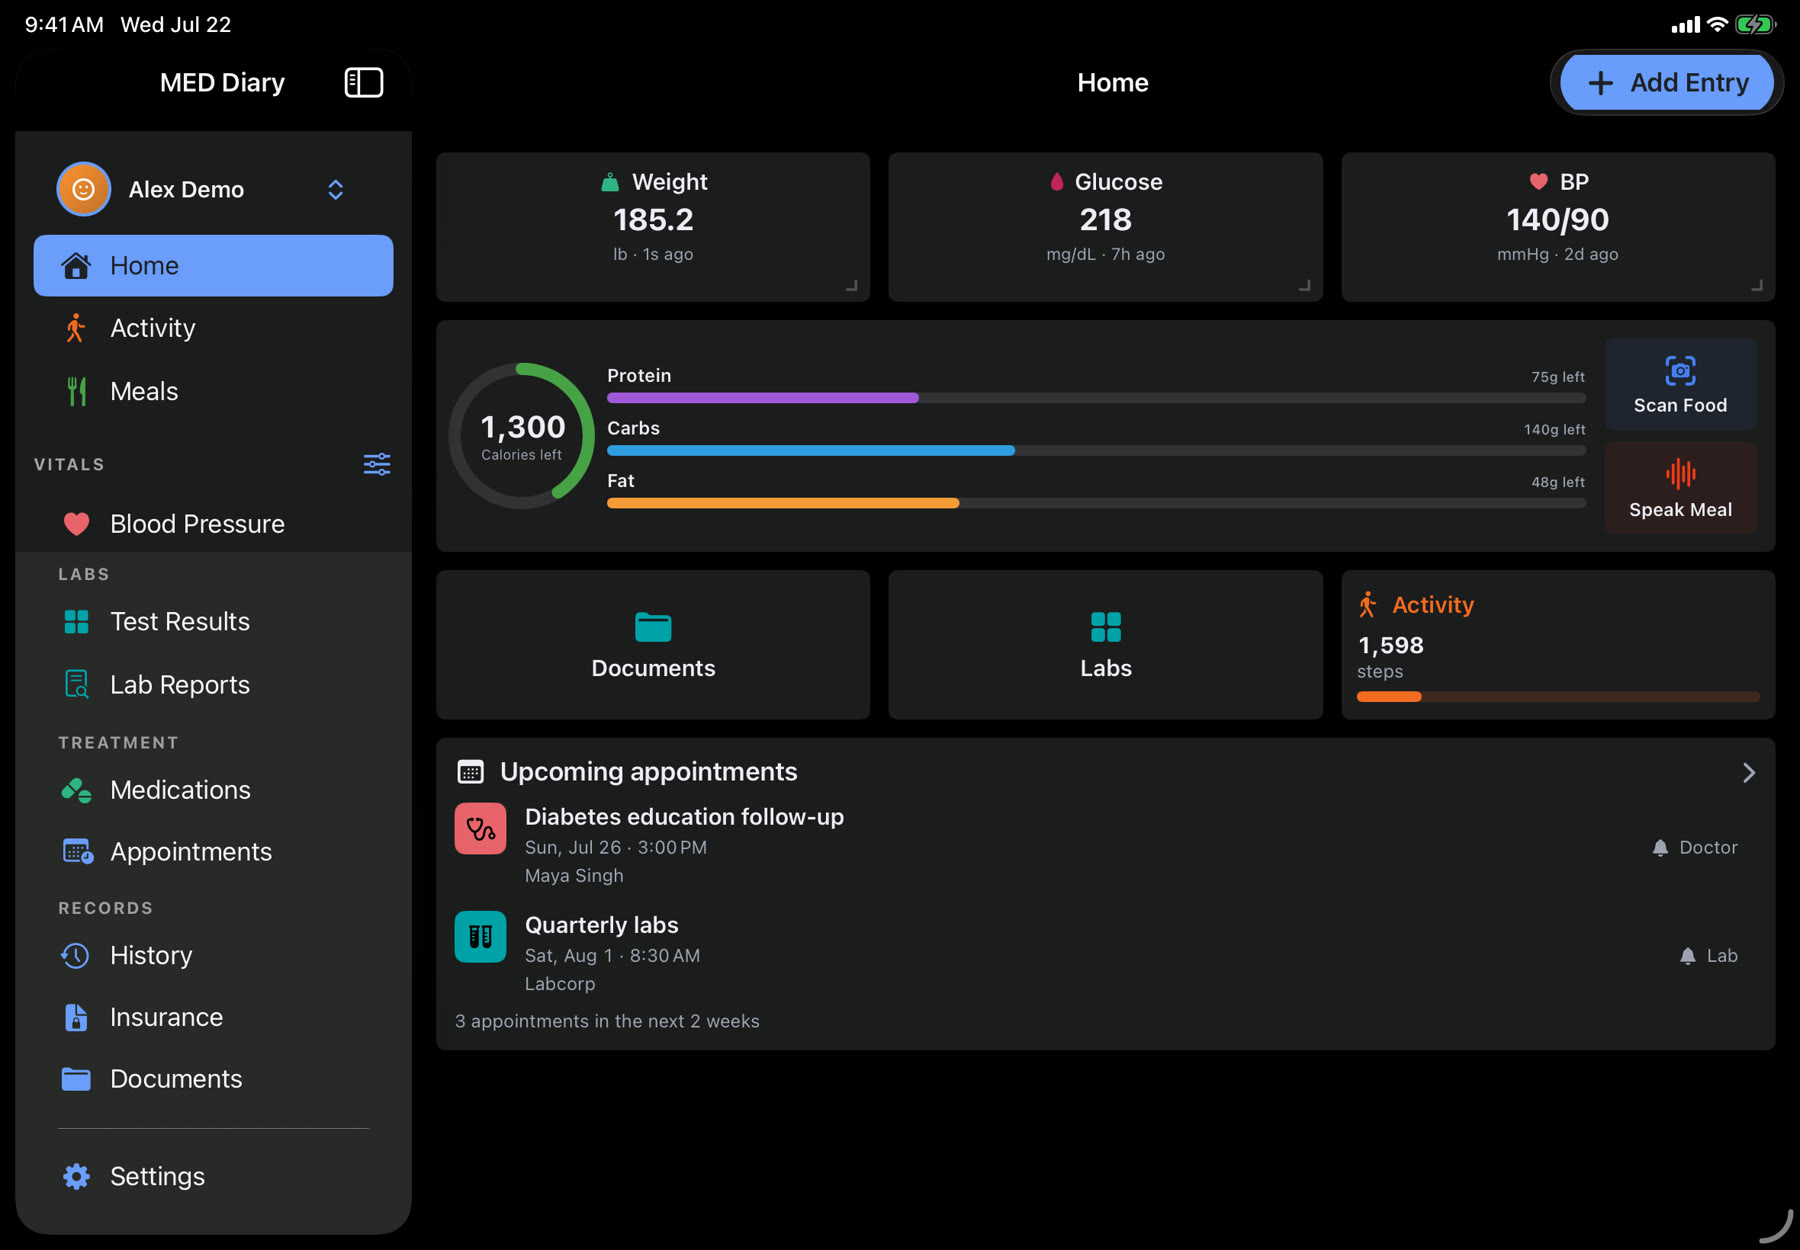Click the Fat progress bar
1800x1250 pixels.
pos(1096,503)
